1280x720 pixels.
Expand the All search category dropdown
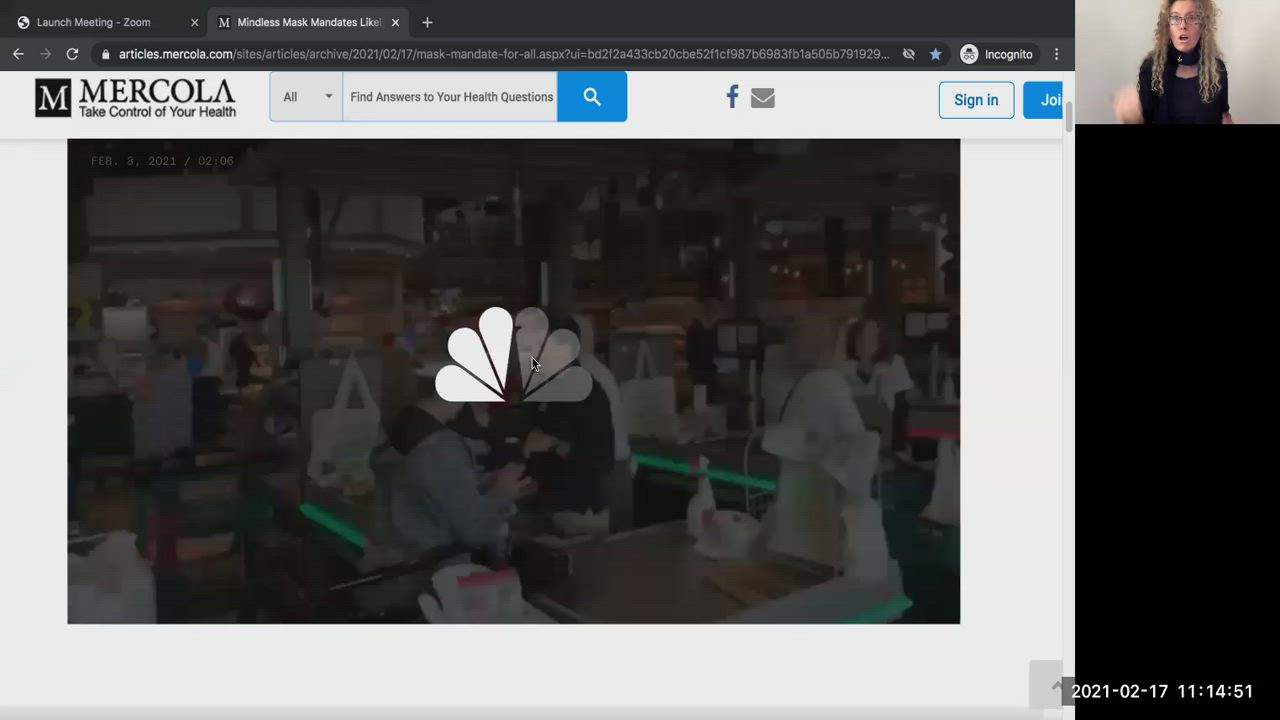coord(306,97)
